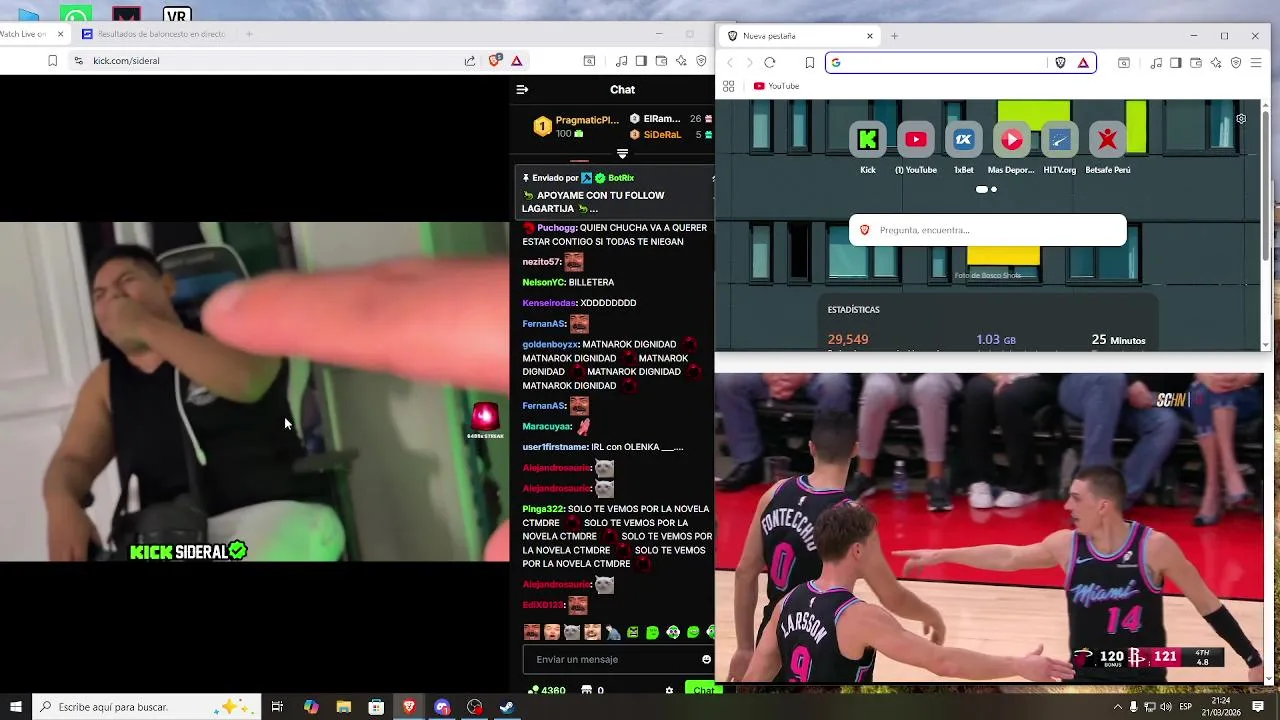Open the Windows Start menu
This screenshot has width=1280, height=720.
(15, 707)
